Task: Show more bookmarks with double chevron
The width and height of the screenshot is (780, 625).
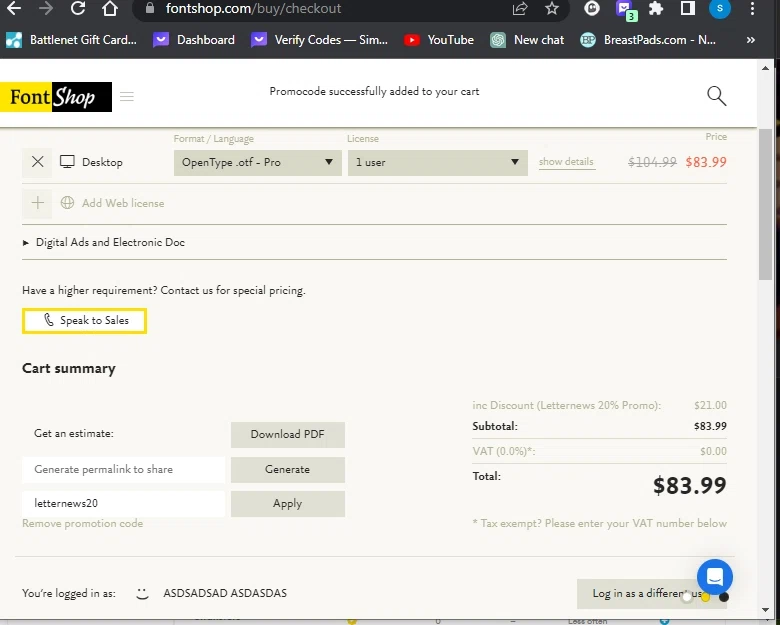Action: (751, 40)
